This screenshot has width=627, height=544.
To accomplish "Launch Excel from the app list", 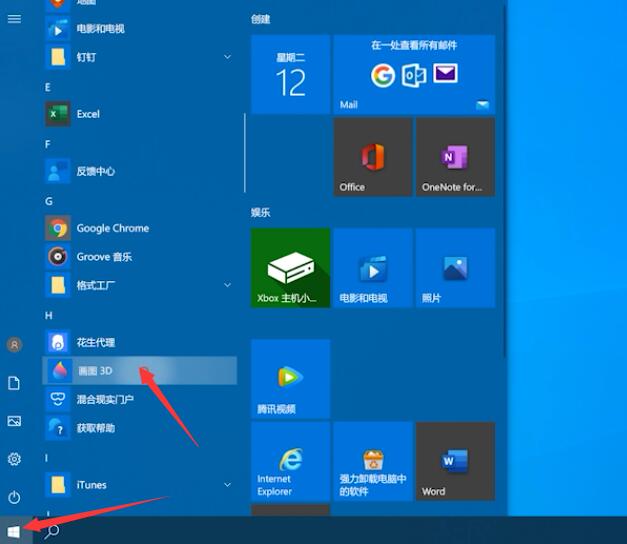I will 139,114.
